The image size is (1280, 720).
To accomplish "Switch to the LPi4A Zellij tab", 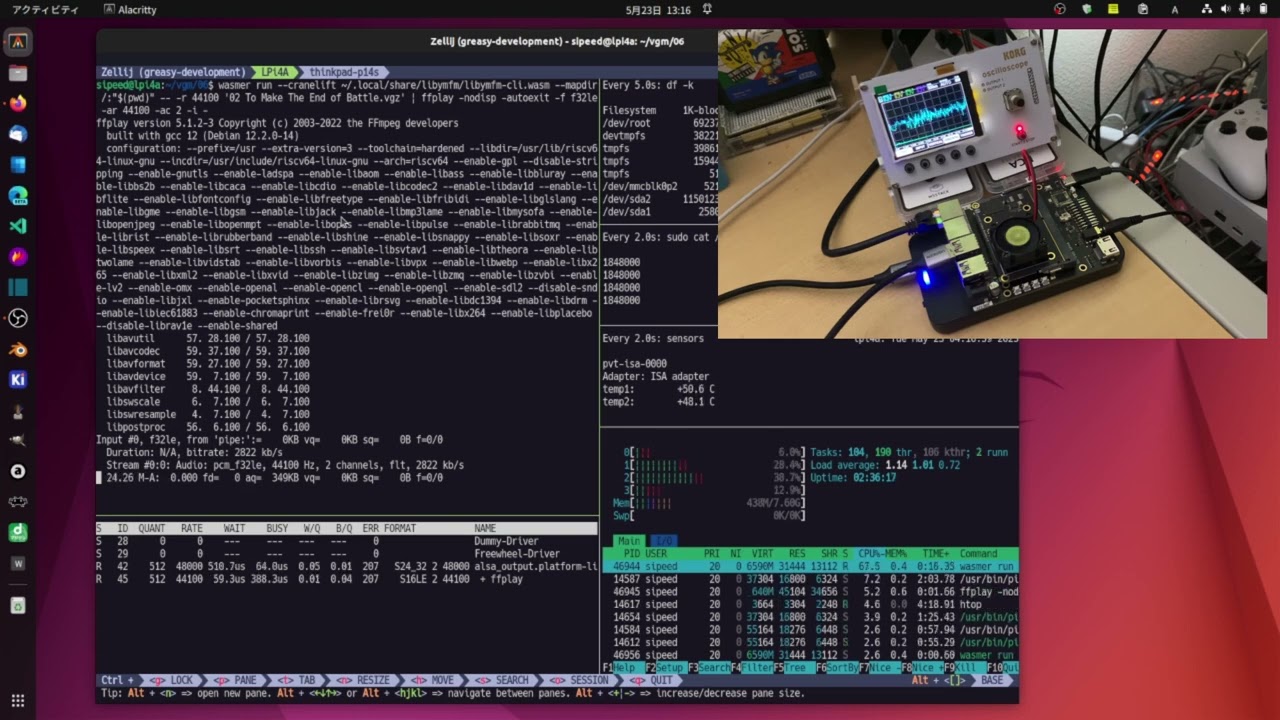I will click(x=275, y=72).
